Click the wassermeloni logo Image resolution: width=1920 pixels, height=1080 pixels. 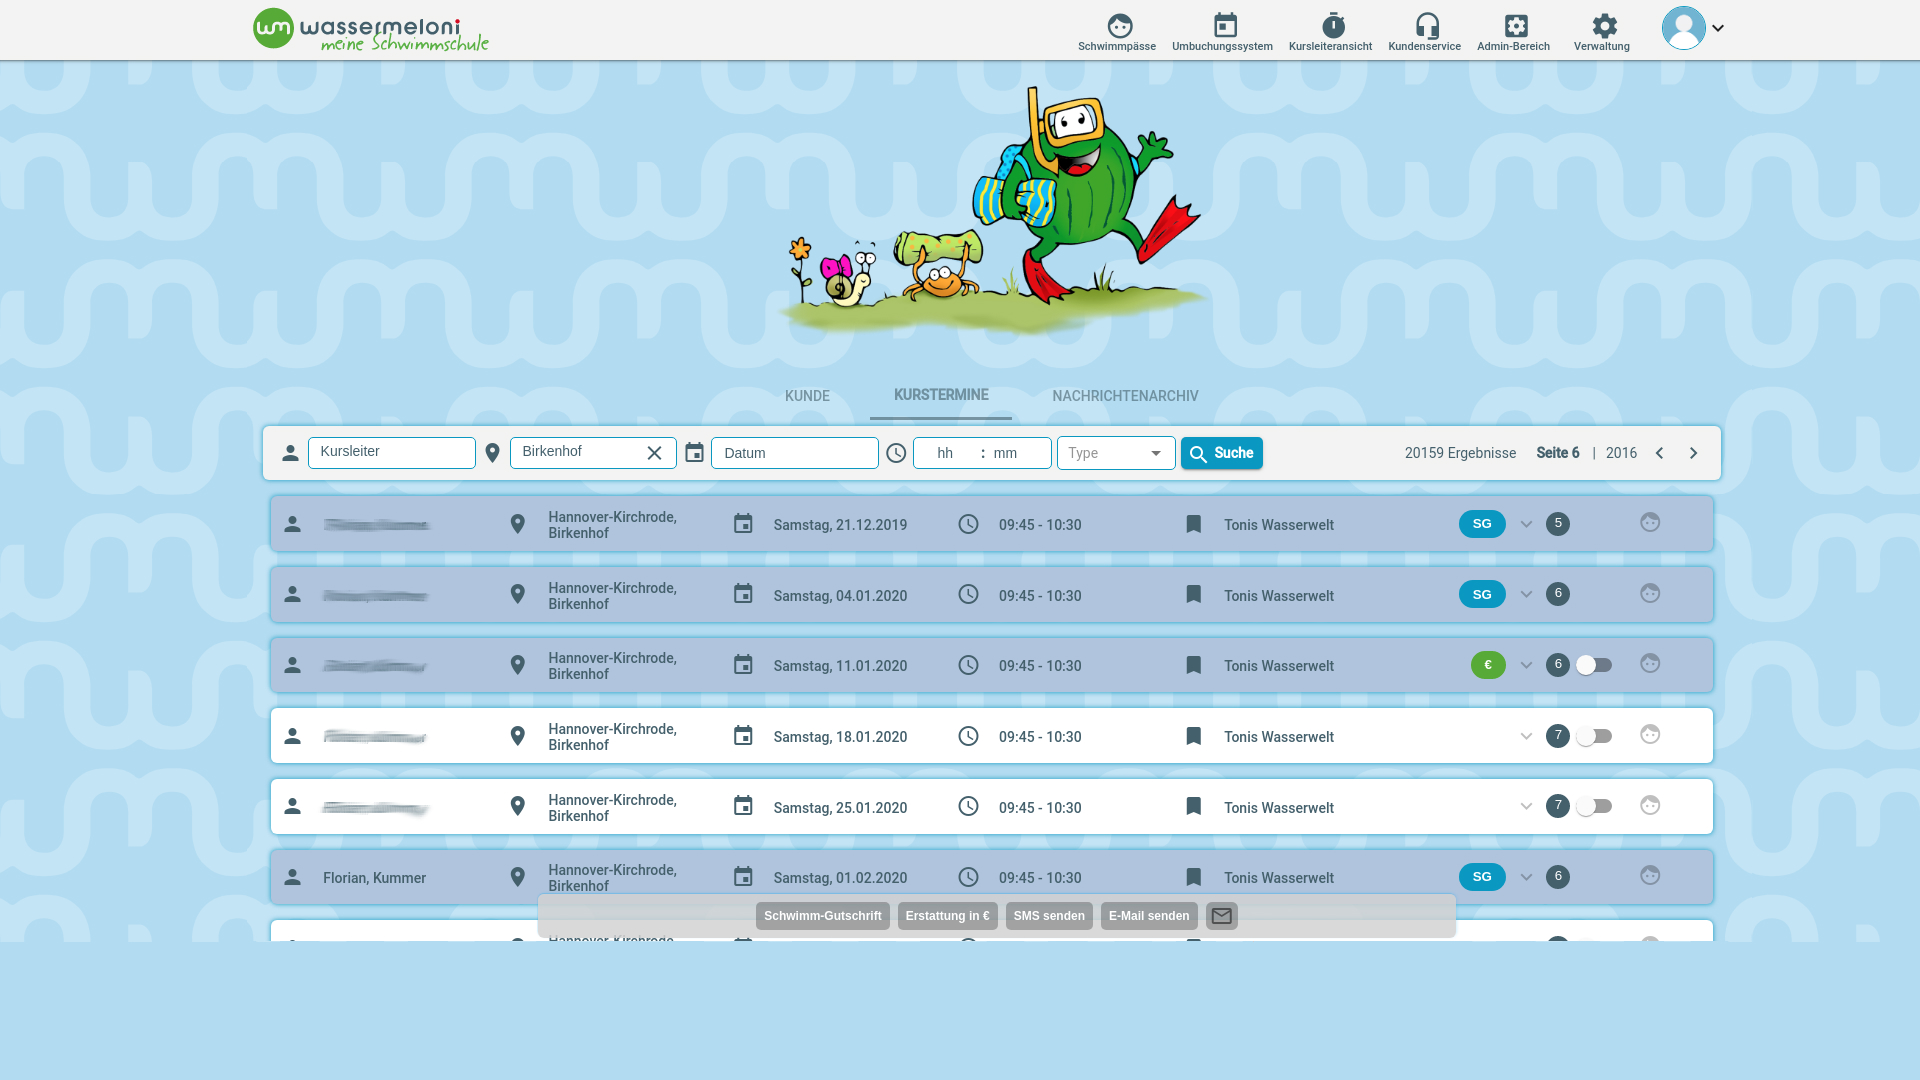[x=371, y=30]
